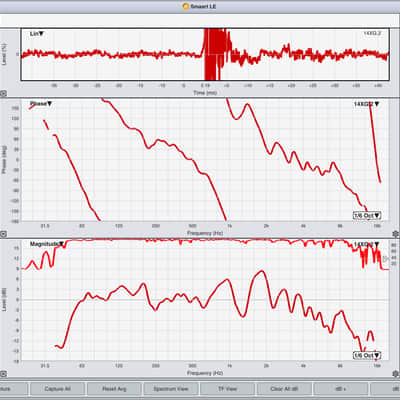The height and width of the screenshot is (400, 400).
Task: Collapse the phase pane with its corner icon
Action: tap(3, 234)
